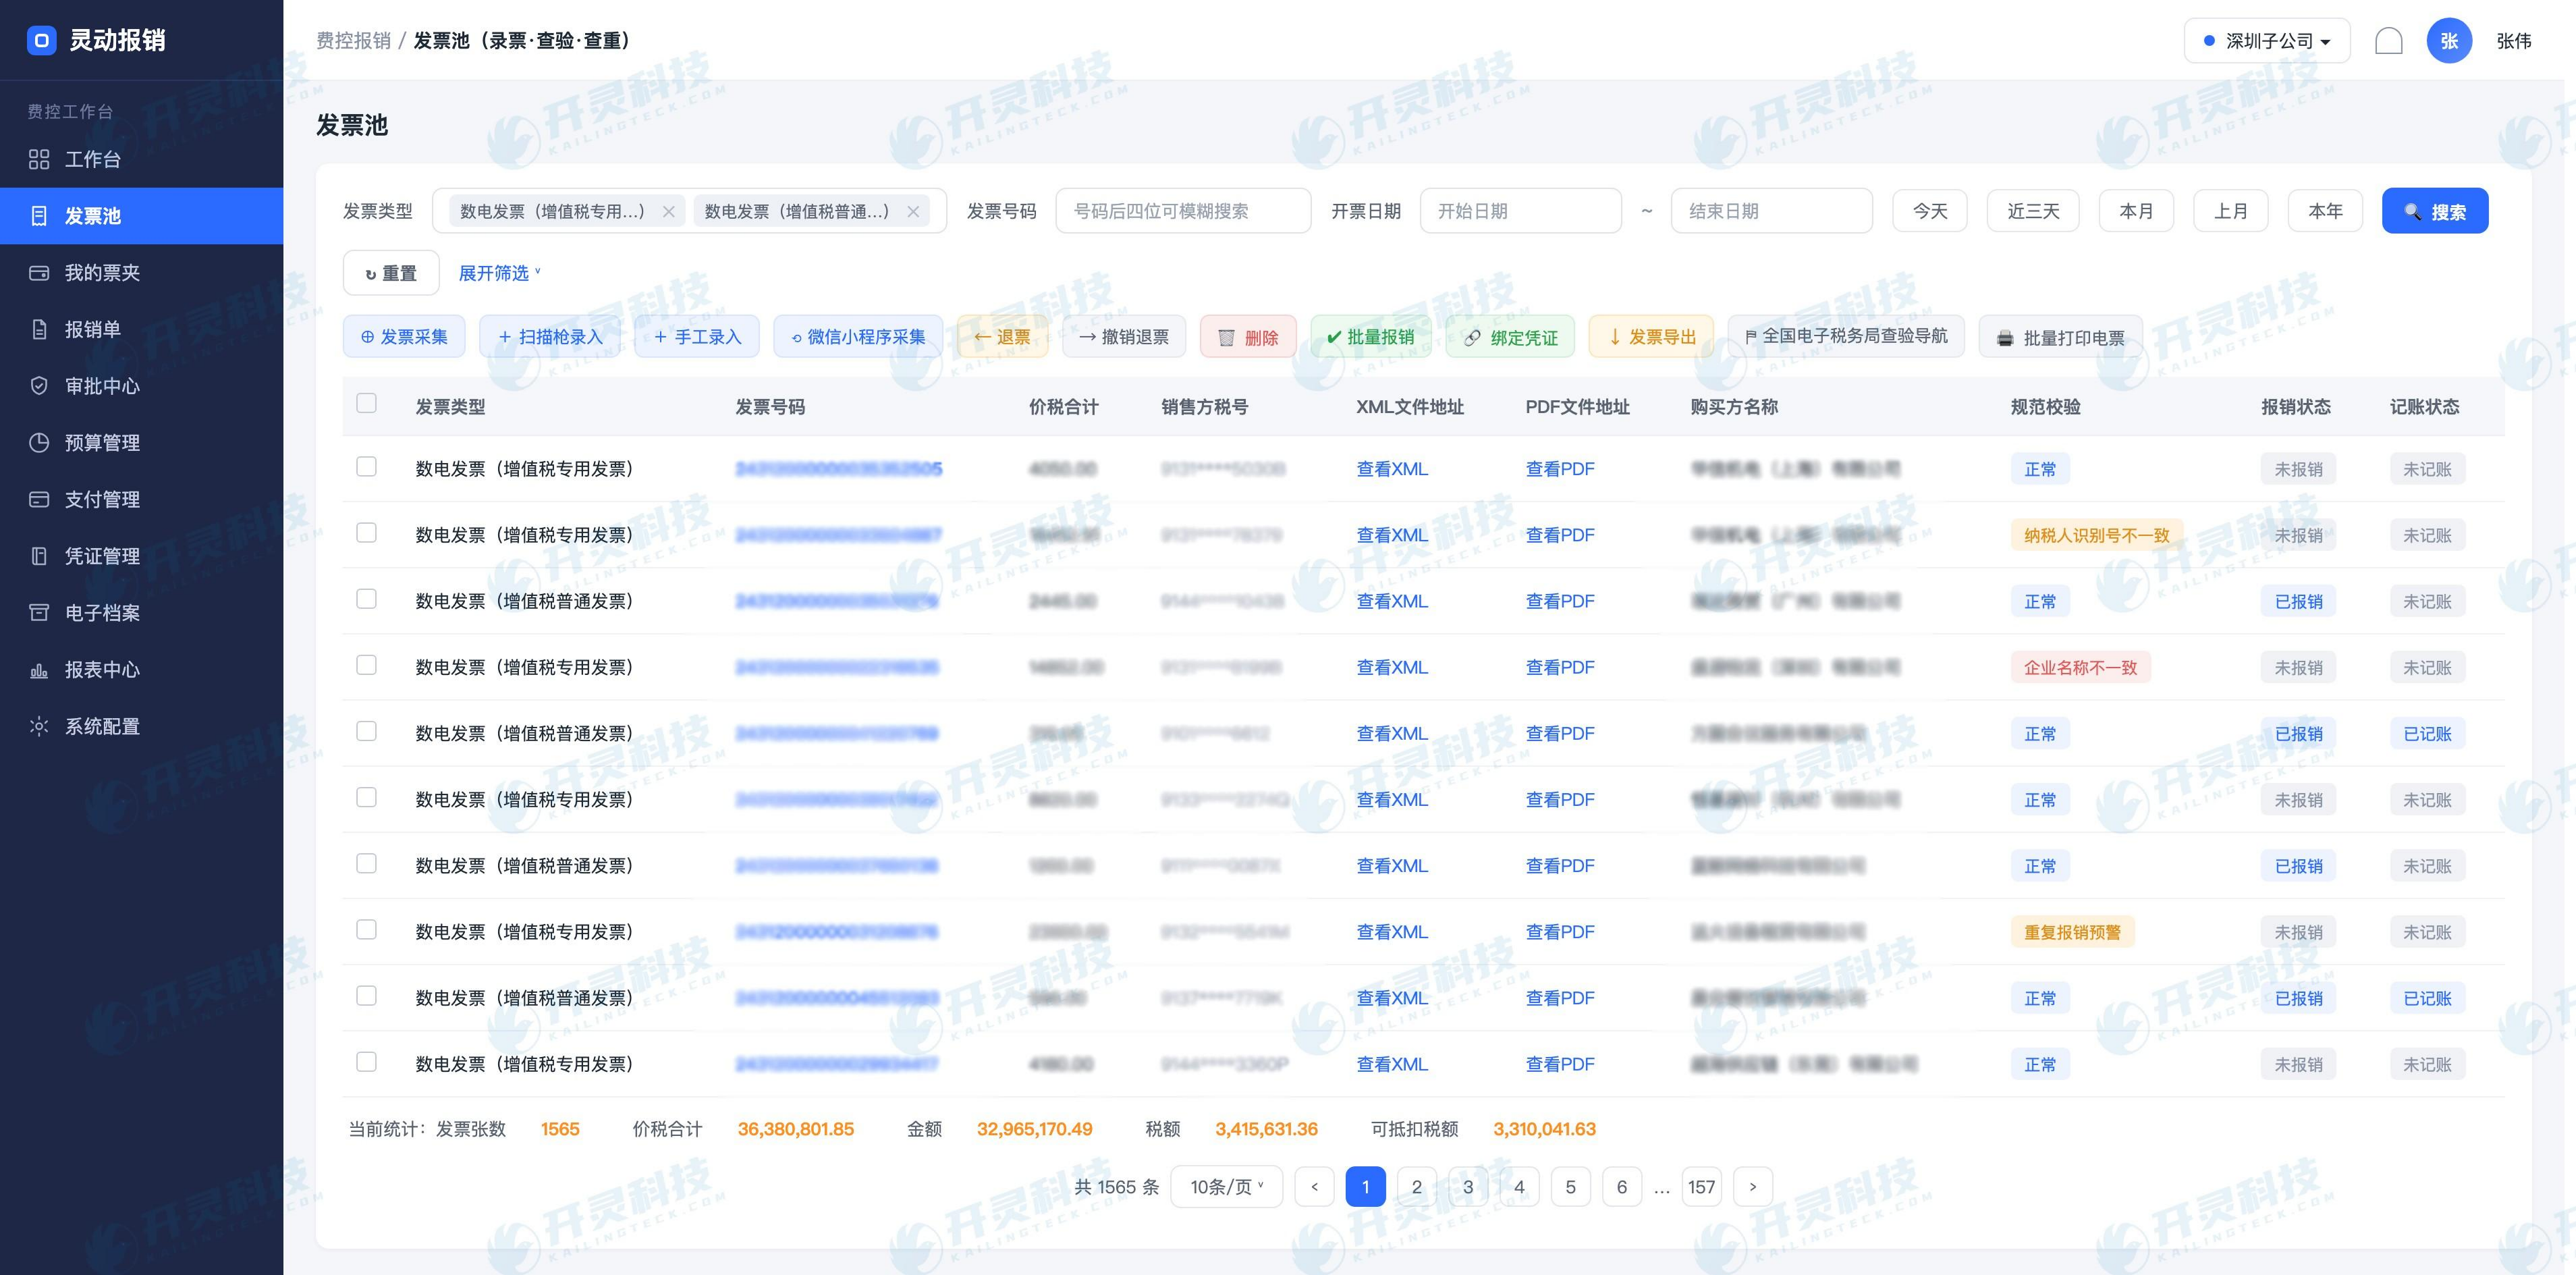Check the 企业名称不一致 row checkbox

point(367,665)
